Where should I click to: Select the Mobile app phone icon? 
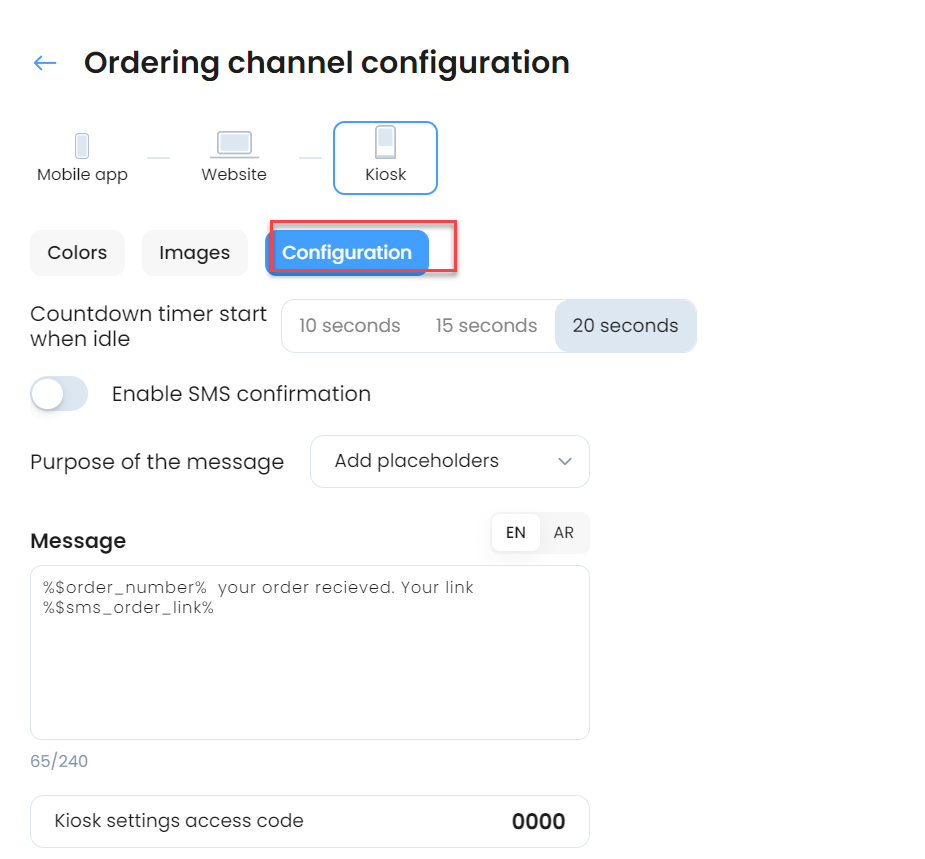(82, 146)
